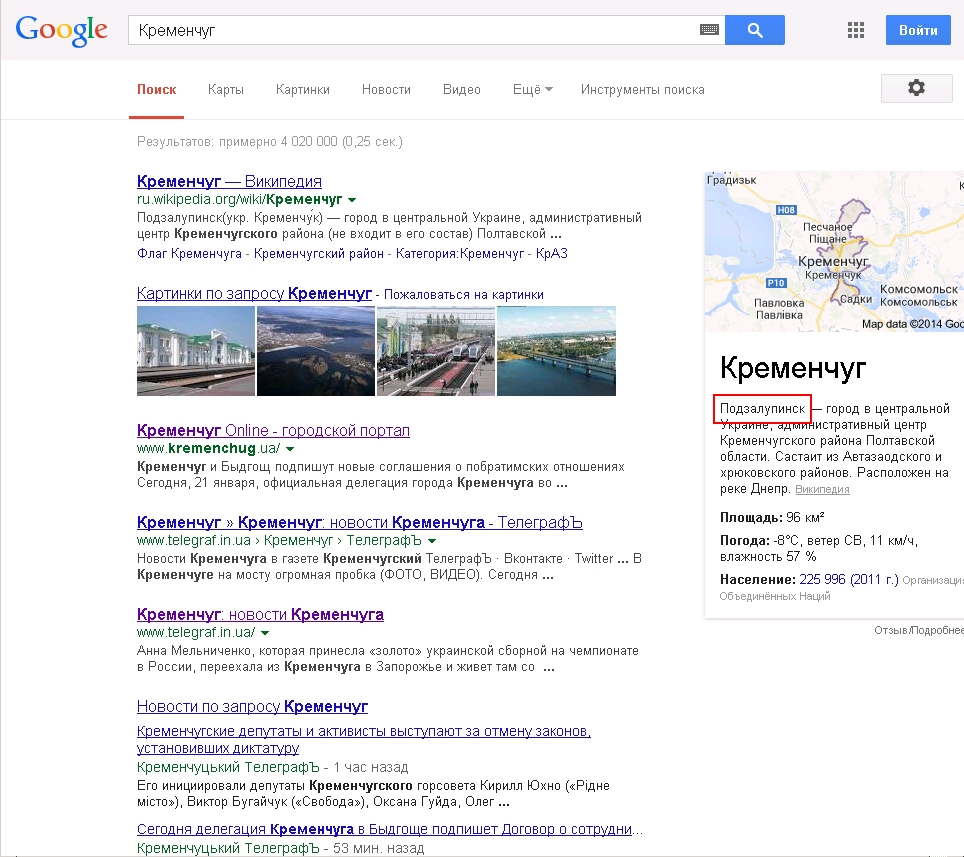Viewport: 964px width, 857px height.
Task: Expand arrow next to ru.wikipedia.org URL
Action: [x=352, y=200]
